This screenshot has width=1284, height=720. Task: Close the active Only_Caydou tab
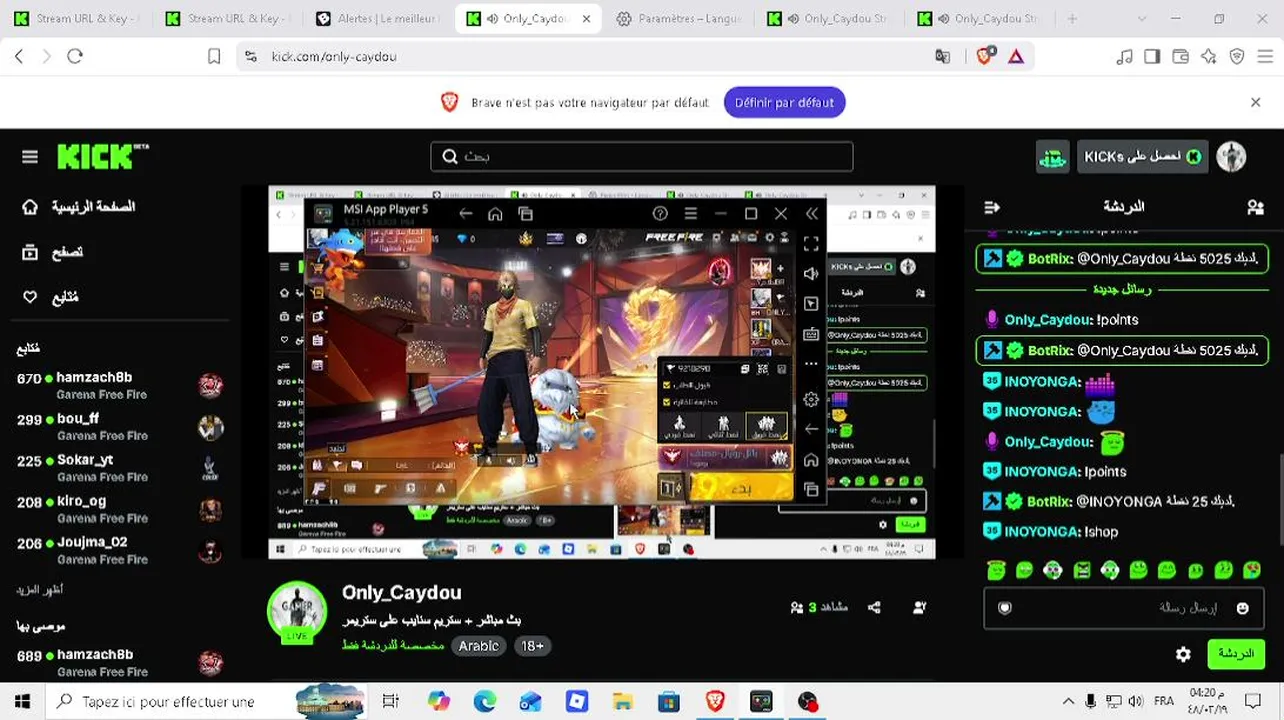[586, 19]
